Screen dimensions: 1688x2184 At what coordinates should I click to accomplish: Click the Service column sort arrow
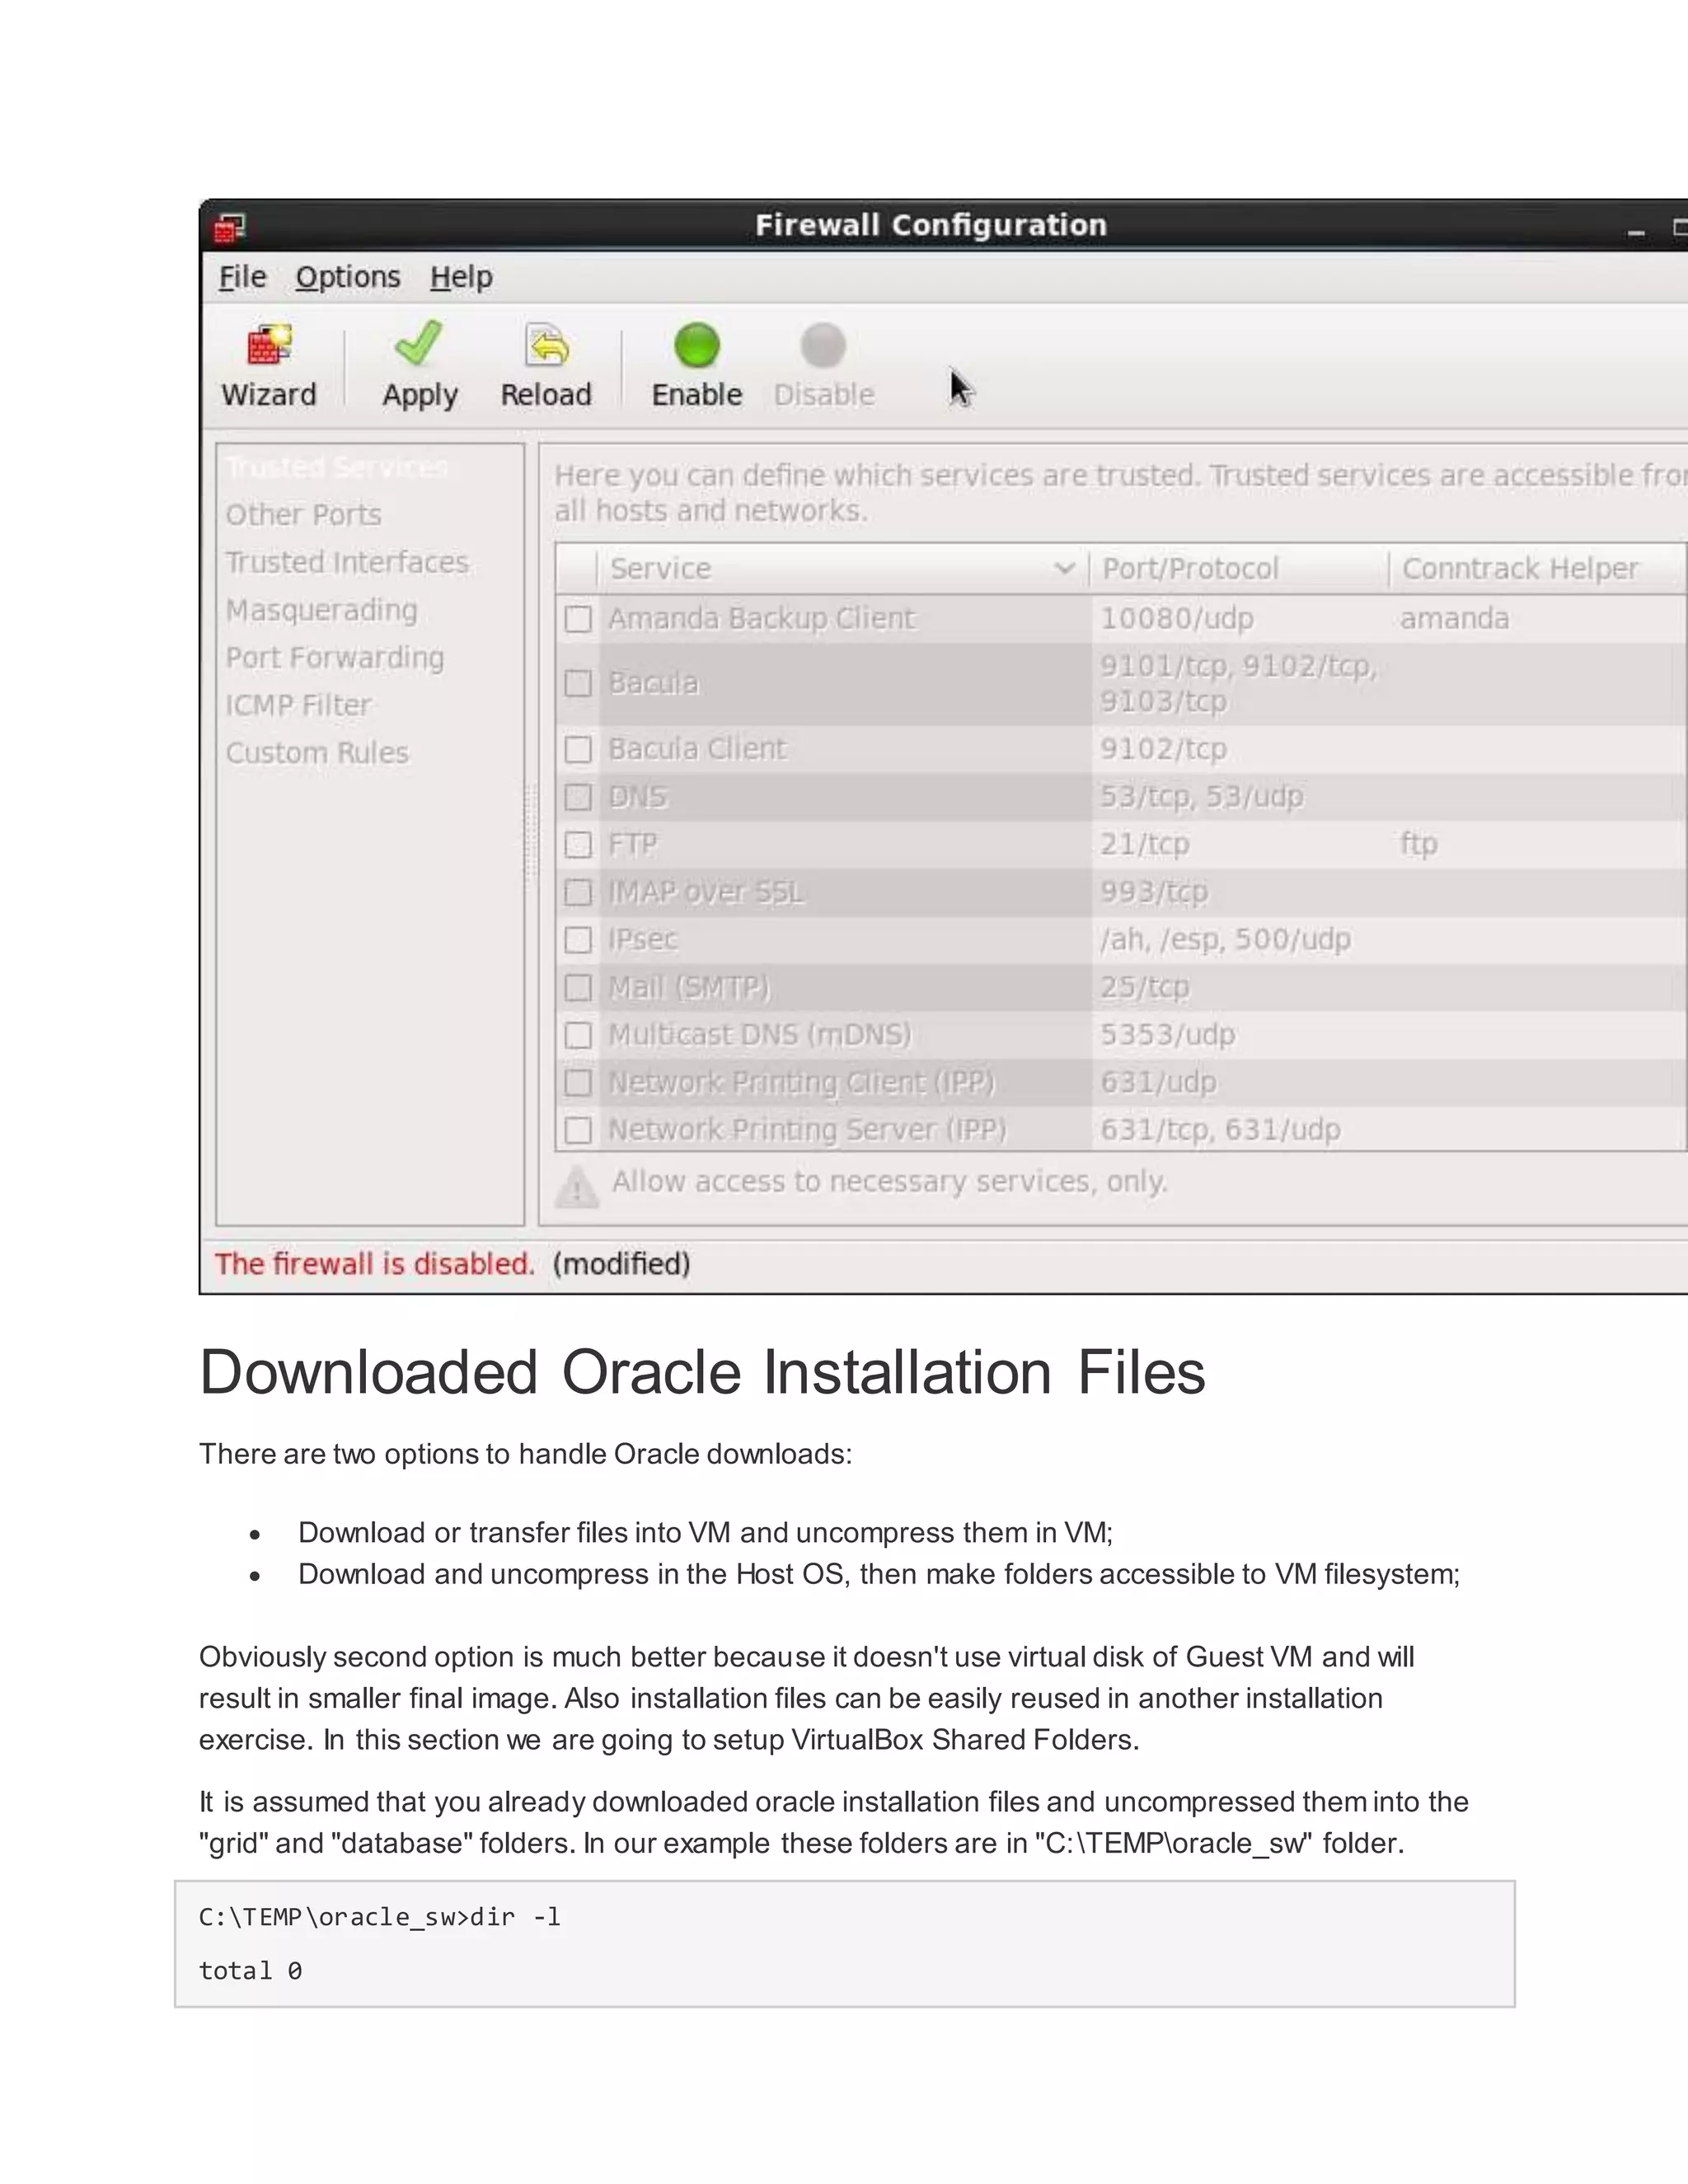(1064, 569)
